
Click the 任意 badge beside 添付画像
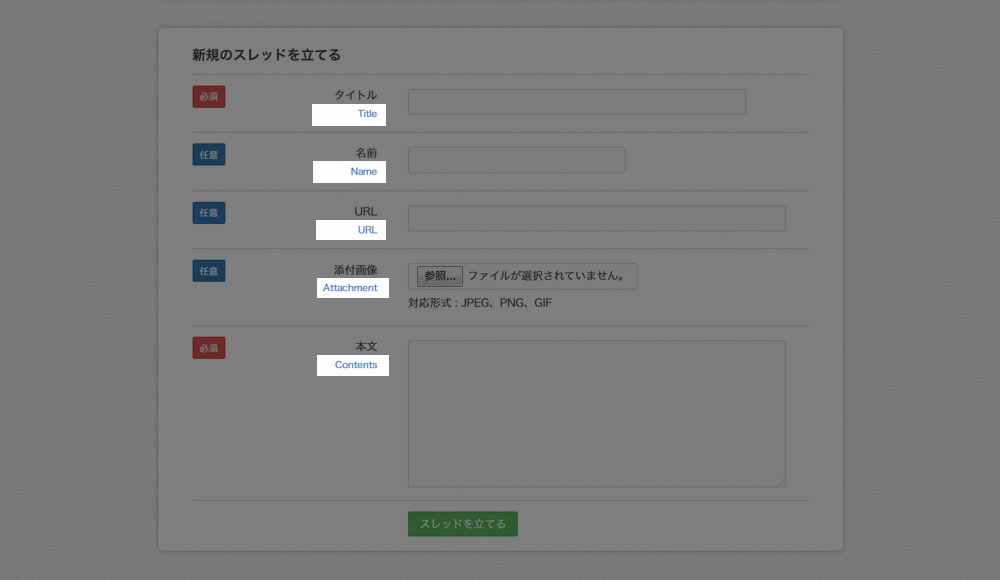coord(209,271)
